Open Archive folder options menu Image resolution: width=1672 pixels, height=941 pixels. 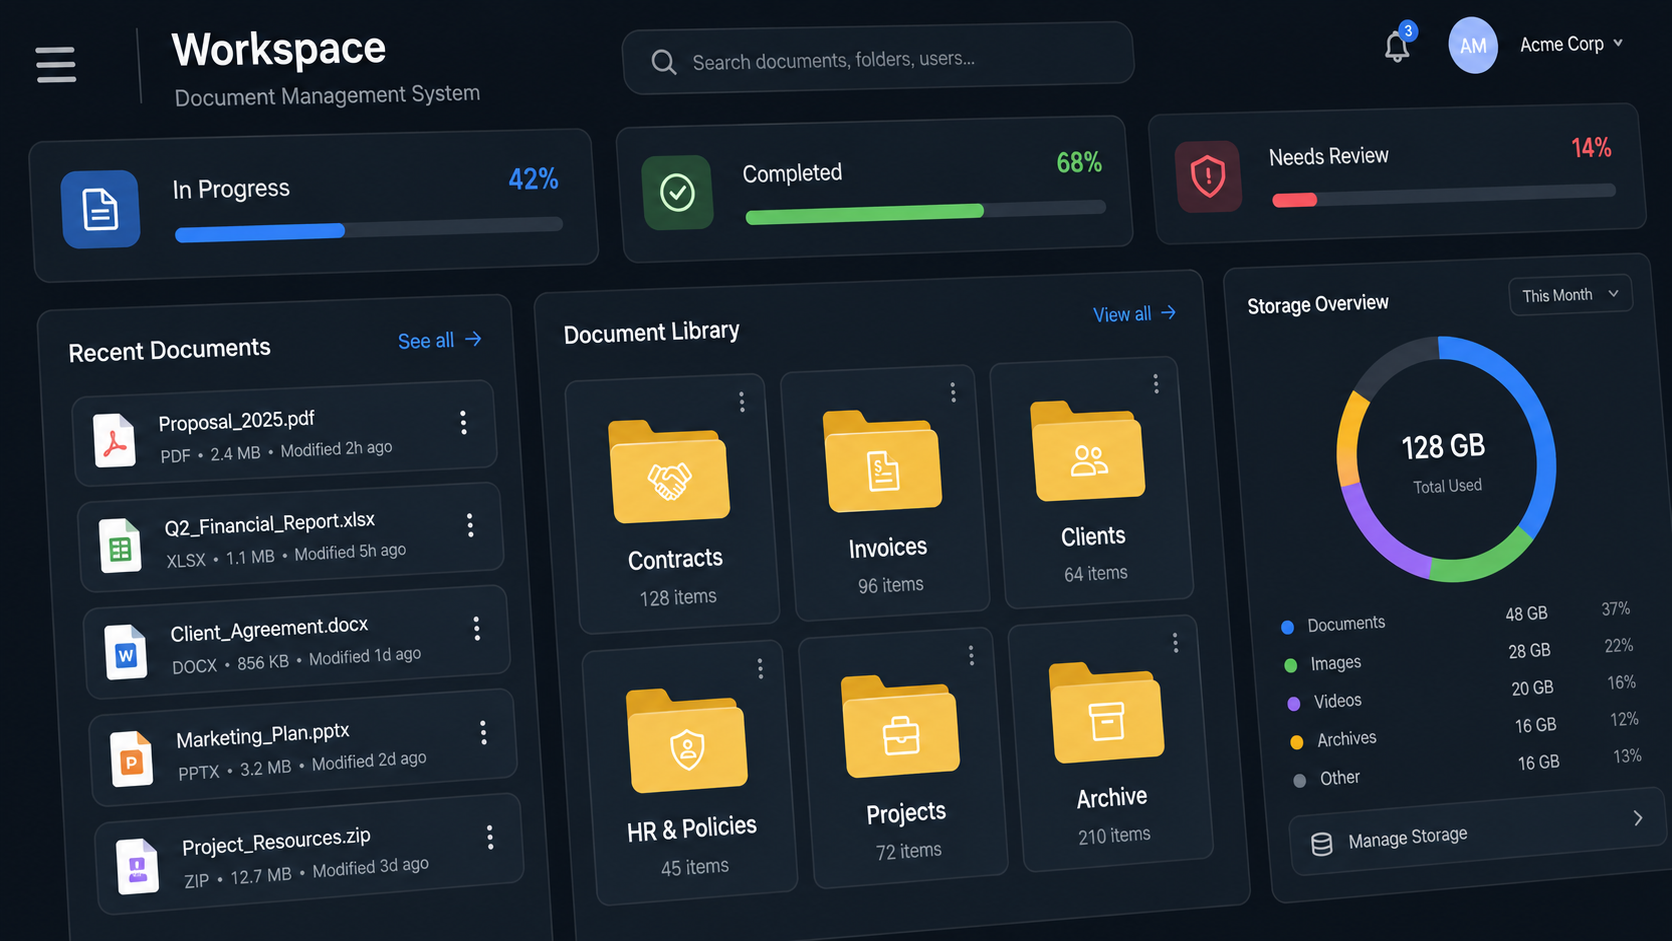pyautogui.click(x=1175, y=643)
